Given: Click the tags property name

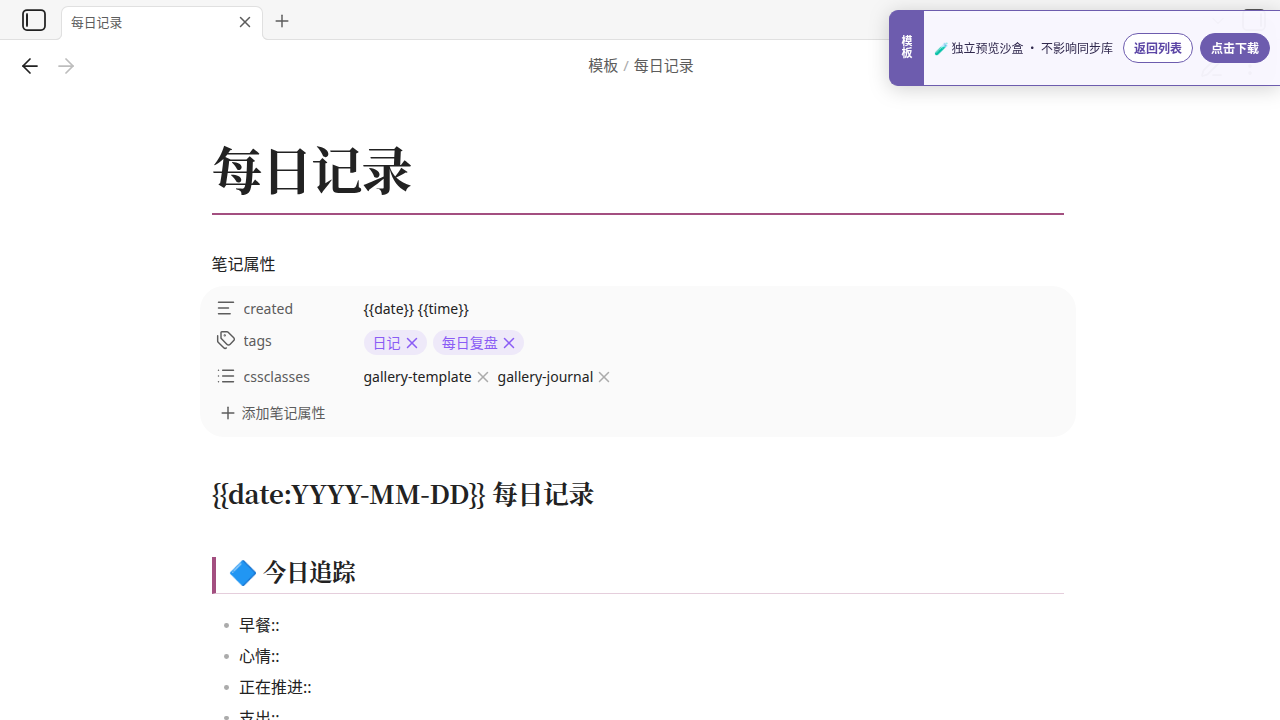Looking at the screenshot, I should [x=257, y=341].
